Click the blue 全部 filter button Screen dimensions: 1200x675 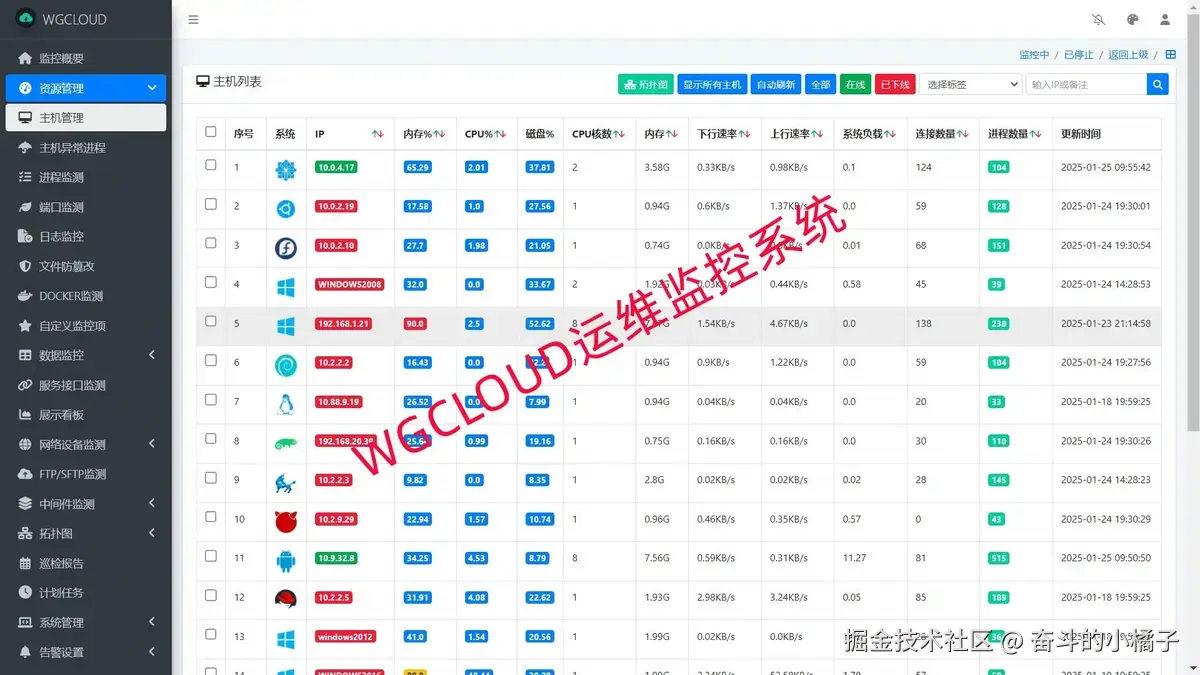click(821, 85)
